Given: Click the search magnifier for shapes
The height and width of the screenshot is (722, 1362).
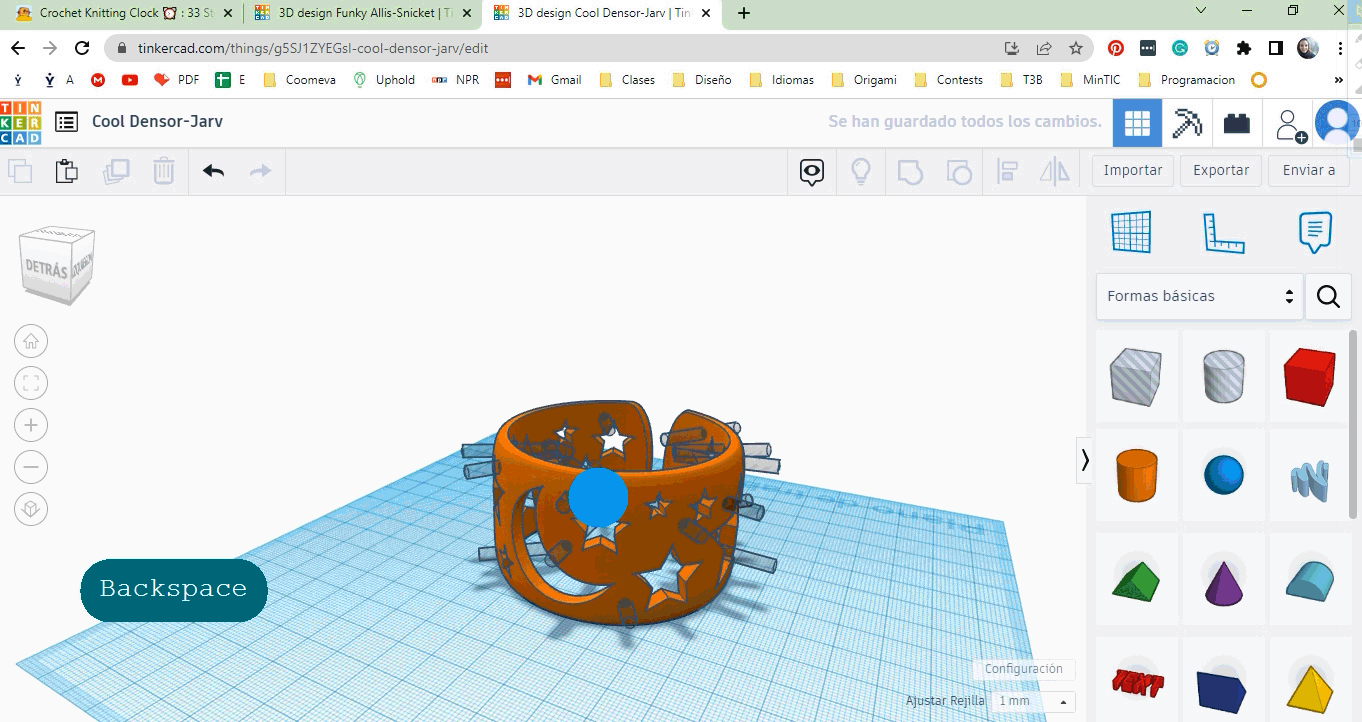Looking at the screenshot, I should coord(1327,296).
